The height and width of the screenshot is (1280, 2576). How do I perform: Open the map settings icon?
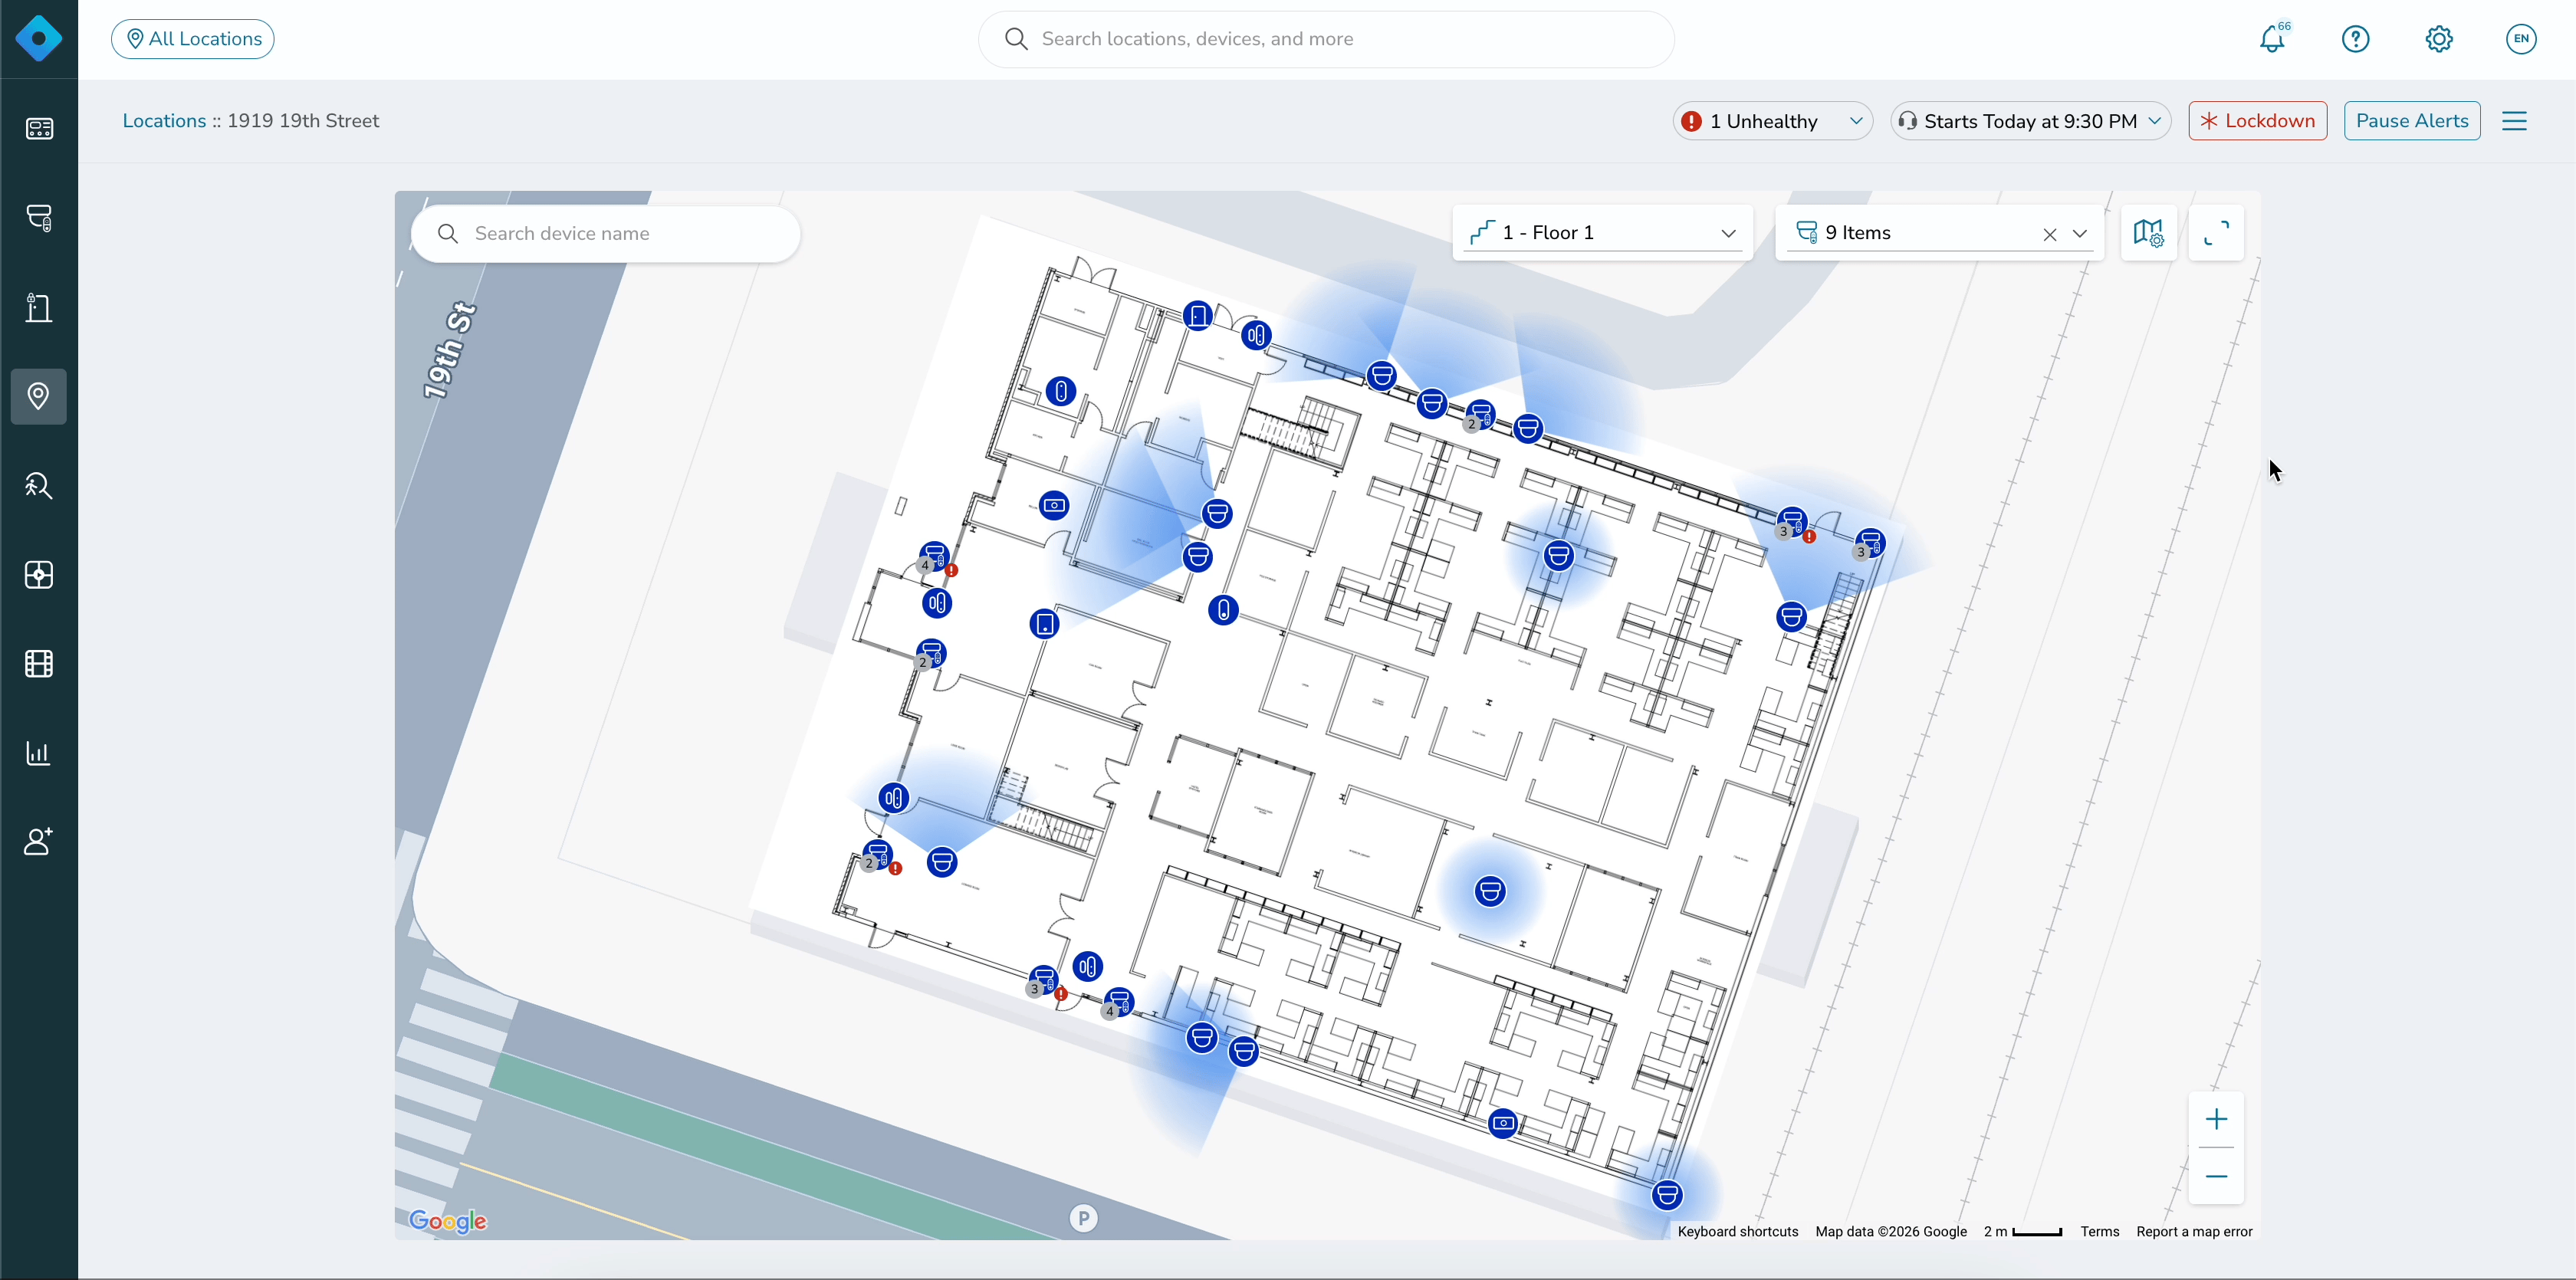pyautogui.click(x=2147, y=233)
